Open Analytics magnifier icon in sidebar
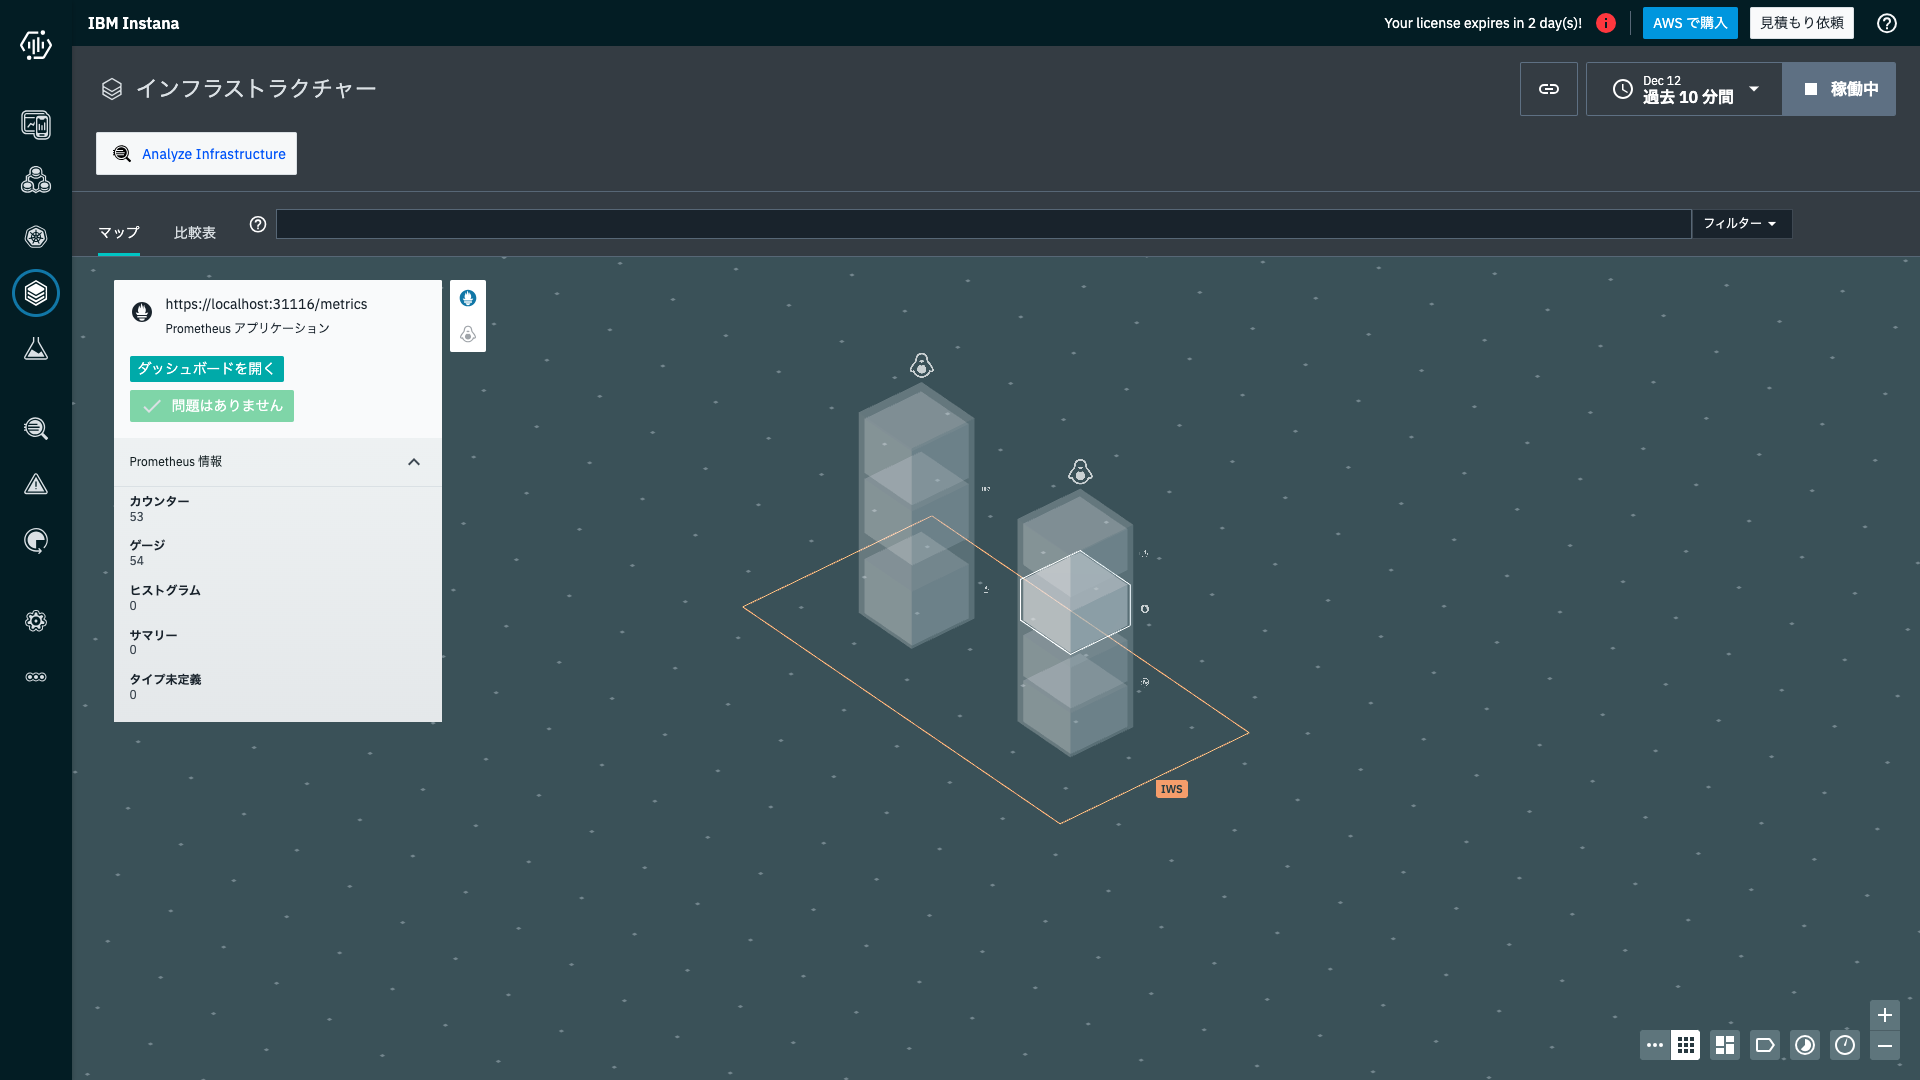The height and width of the screenshot is (1080, 1920). click(36, 429)
